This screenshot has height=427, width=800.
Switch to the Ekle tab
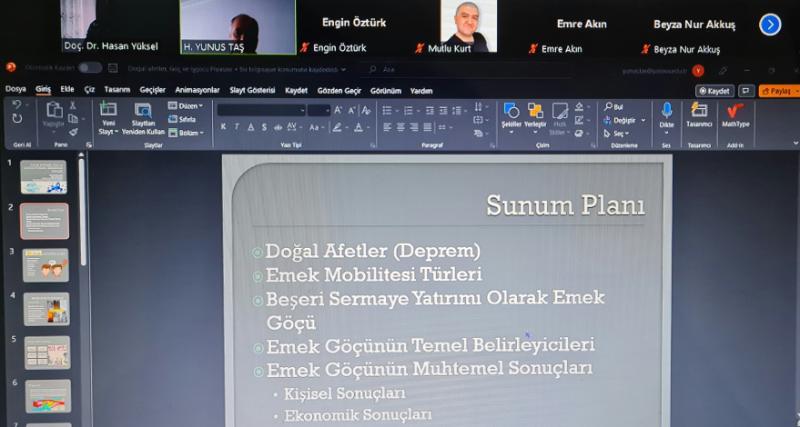(67, 89)
